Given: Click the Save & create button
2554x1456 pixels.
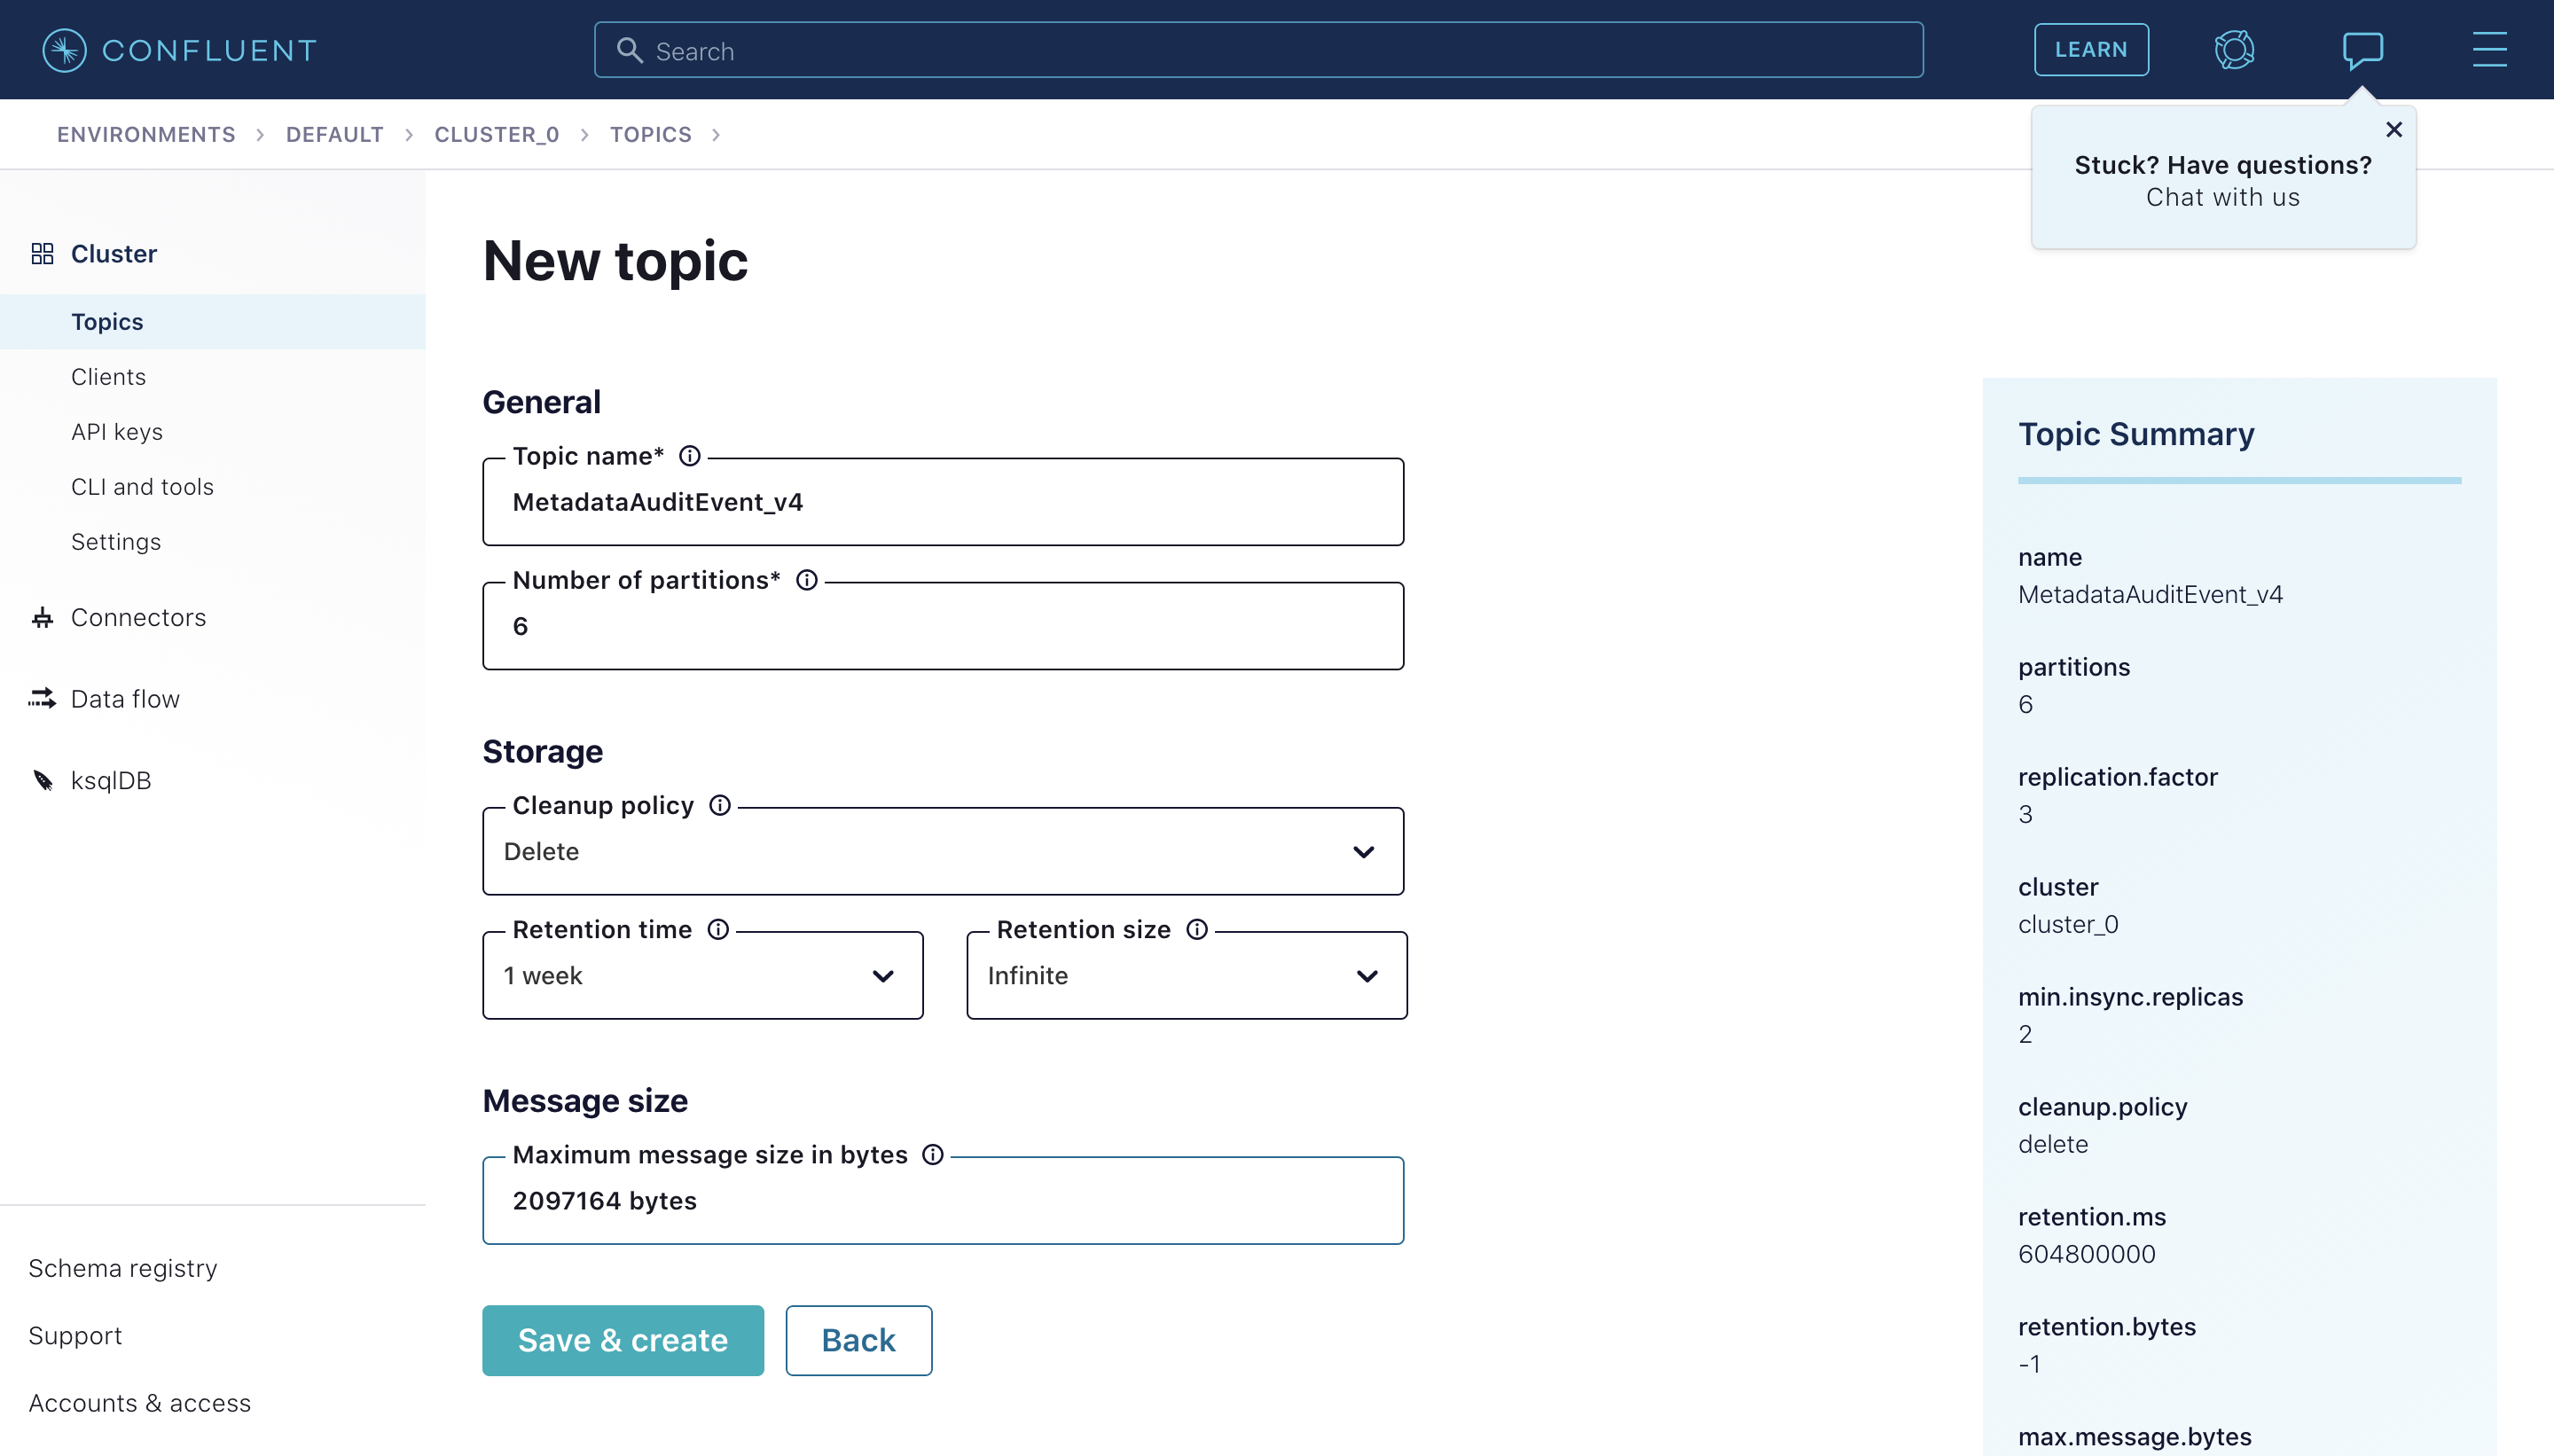Looking at the screenshot, I should coord(622,1340).
